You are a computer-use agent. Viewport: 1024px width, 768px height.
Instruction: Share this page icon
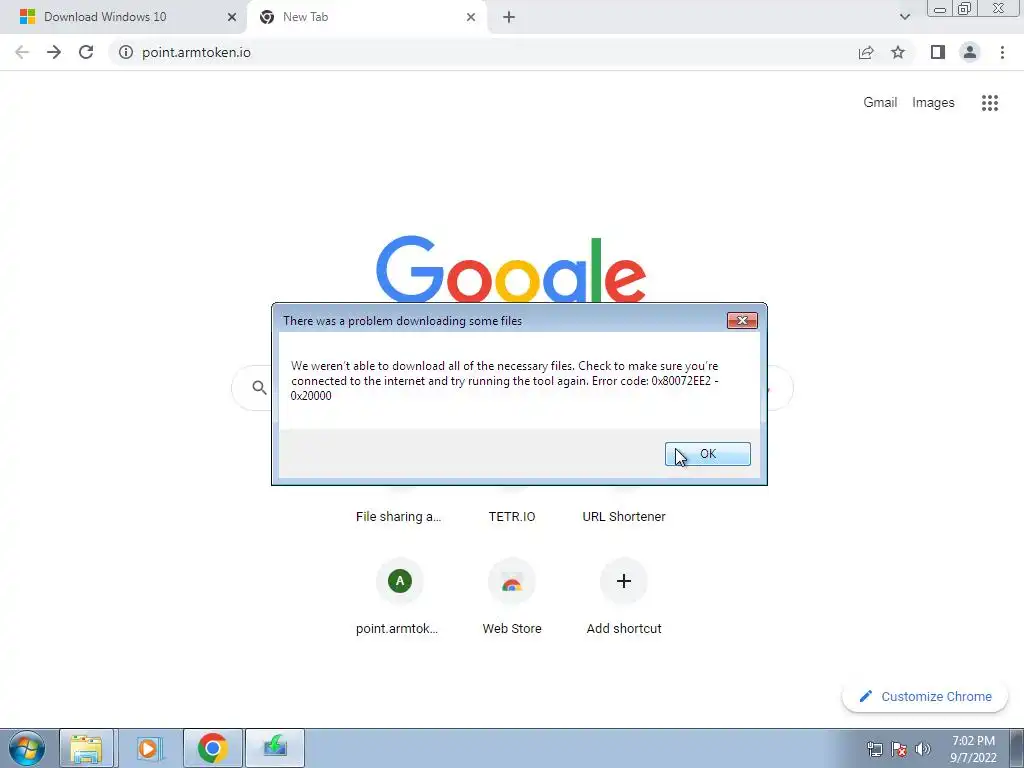click(x=866, y=52)
